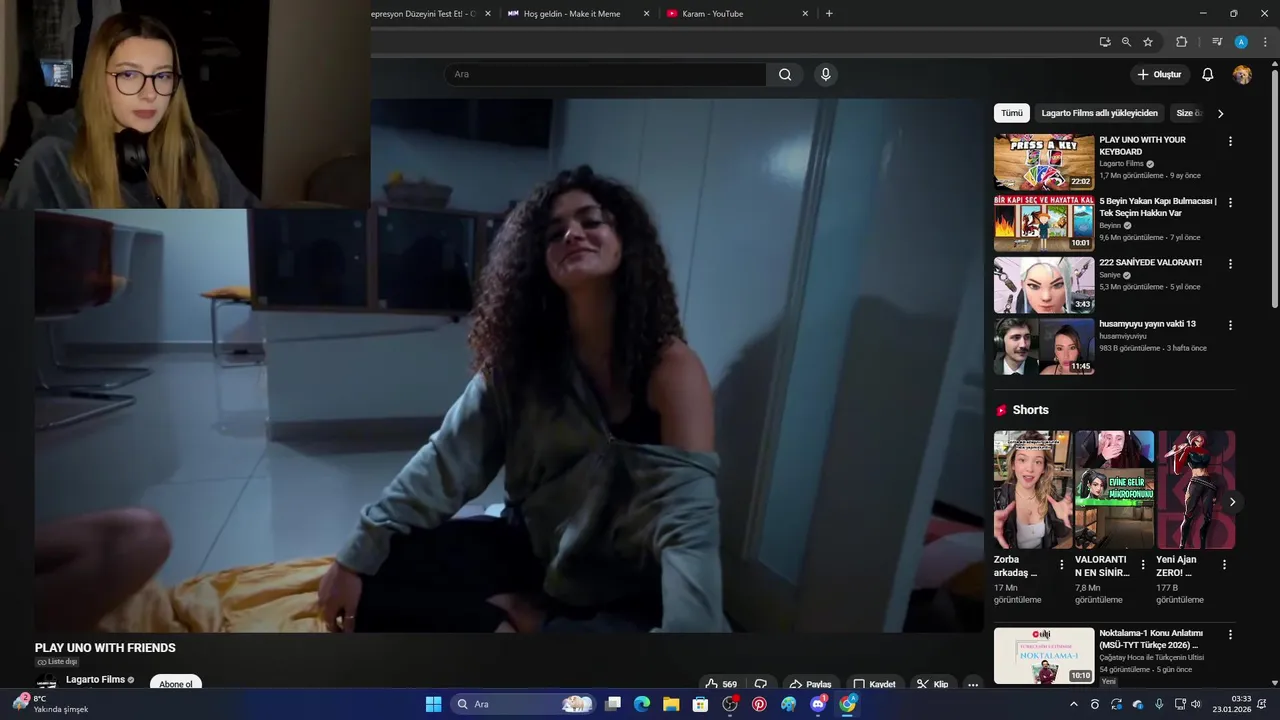Open PLAY UNO WITH YOUR KEYBOARD thumbnail

pos(1044,162)
